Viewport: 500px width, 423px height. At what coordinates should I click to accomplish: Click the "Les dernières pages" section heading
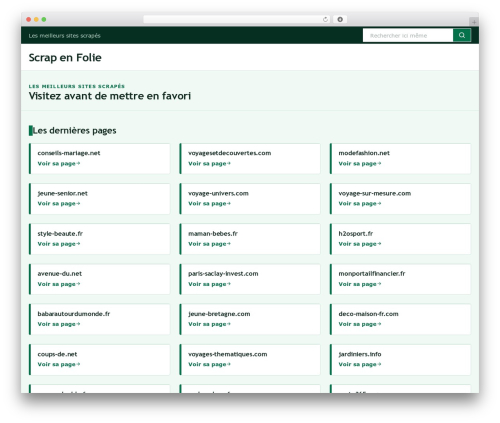point(74,130)
